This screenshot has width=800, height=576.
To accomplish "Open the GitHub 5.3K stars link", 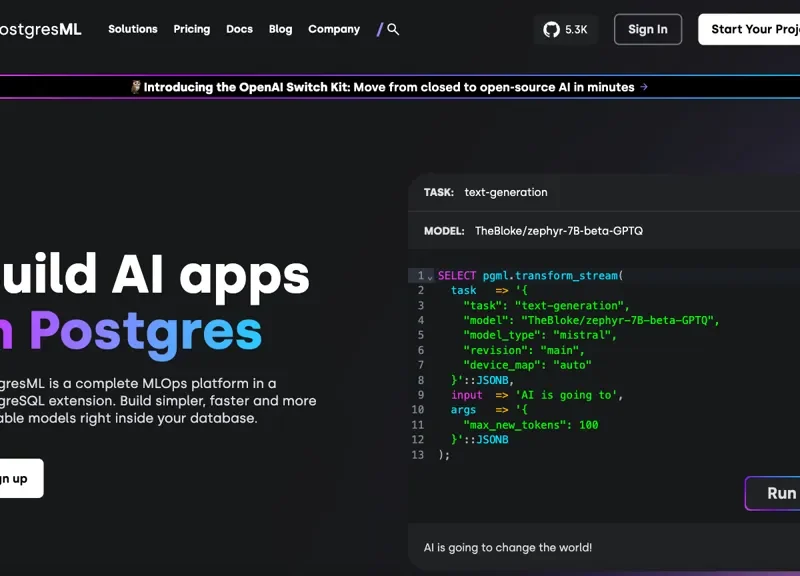I will [565, 30].
